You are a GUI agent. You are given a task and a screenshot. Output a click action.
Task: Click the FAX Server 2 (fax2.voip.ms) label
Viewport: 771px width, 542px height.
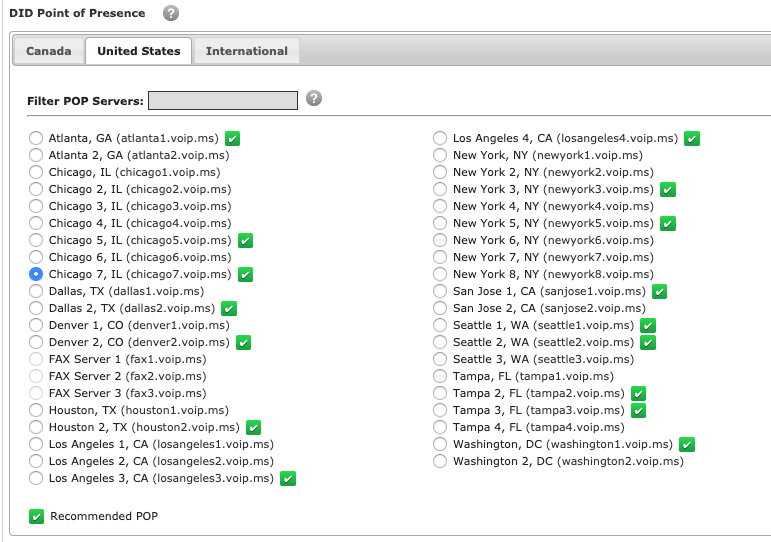point(127,376)
